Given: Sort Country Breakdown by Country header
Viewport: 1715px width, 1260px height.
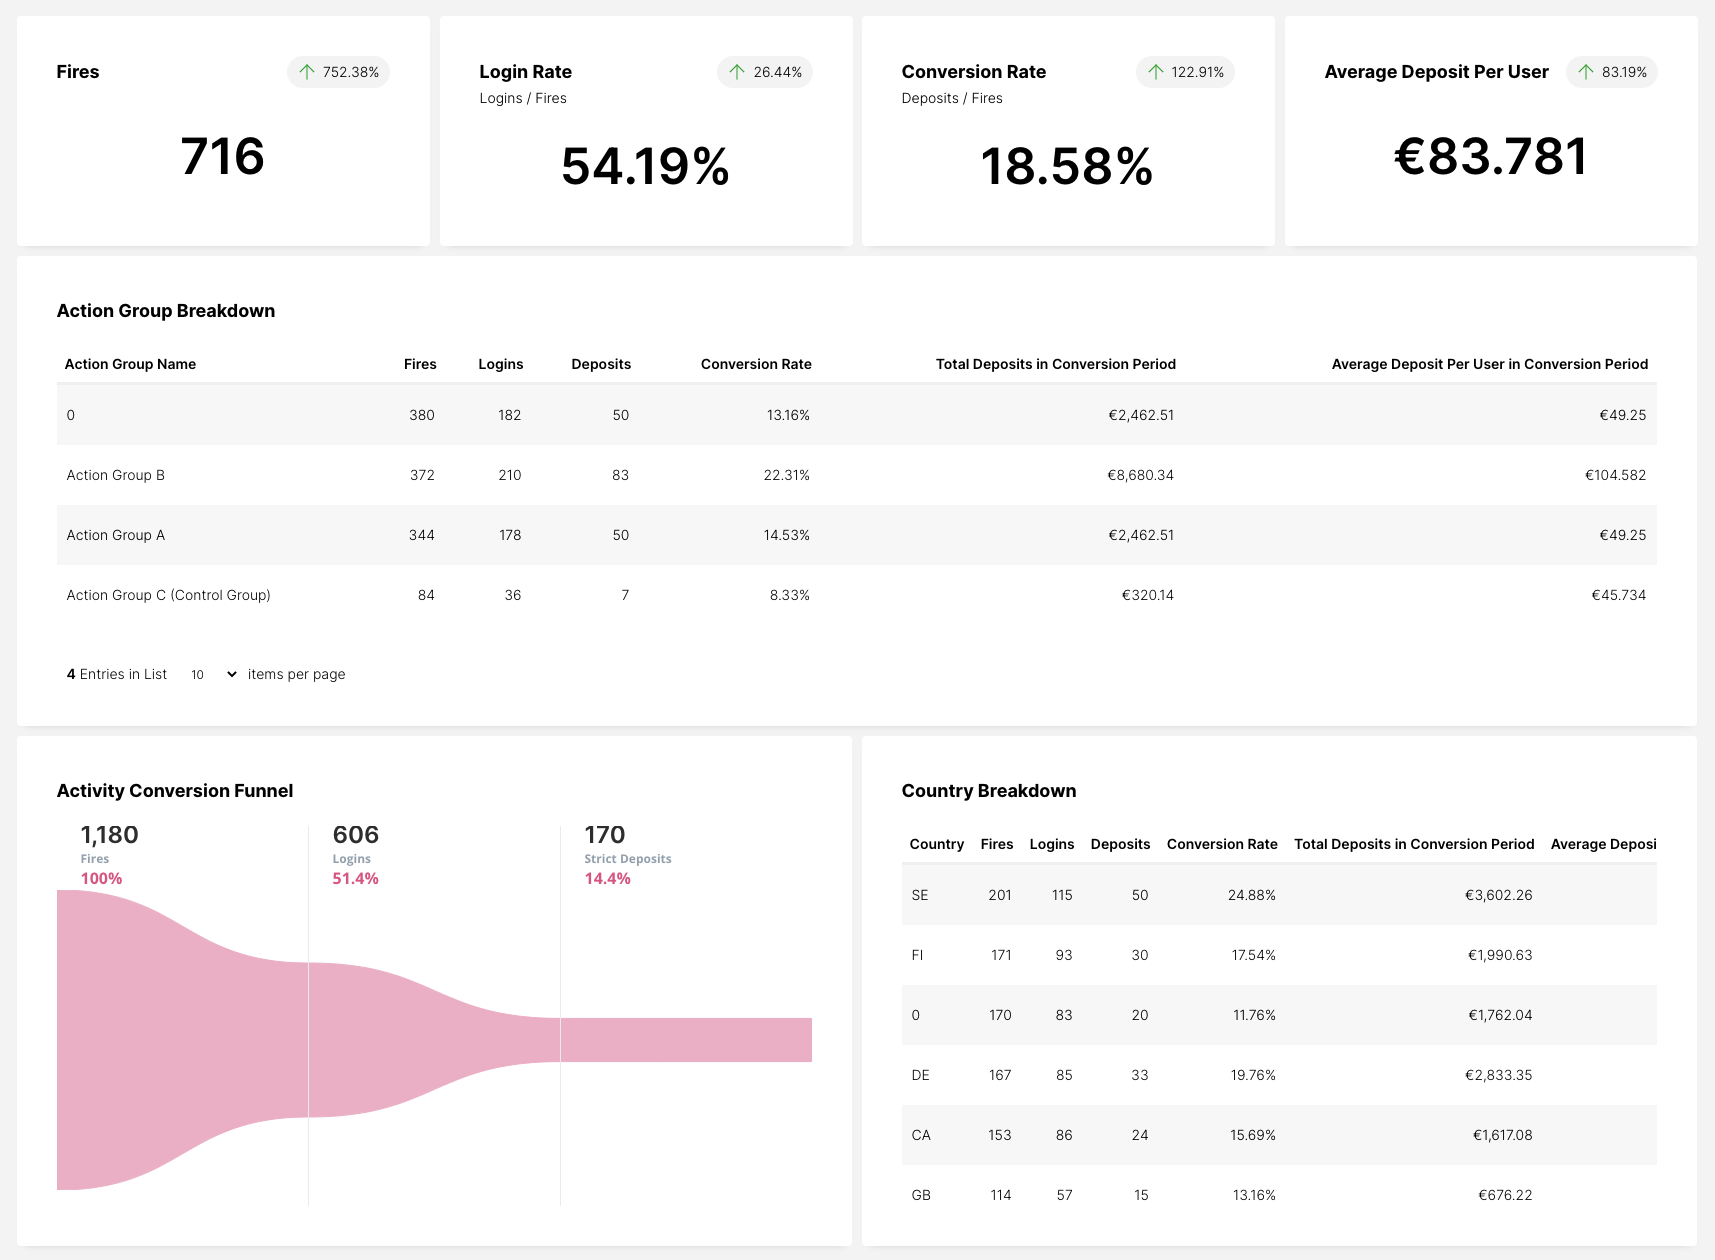Looking at the screenshot, I should click(936, 844).
